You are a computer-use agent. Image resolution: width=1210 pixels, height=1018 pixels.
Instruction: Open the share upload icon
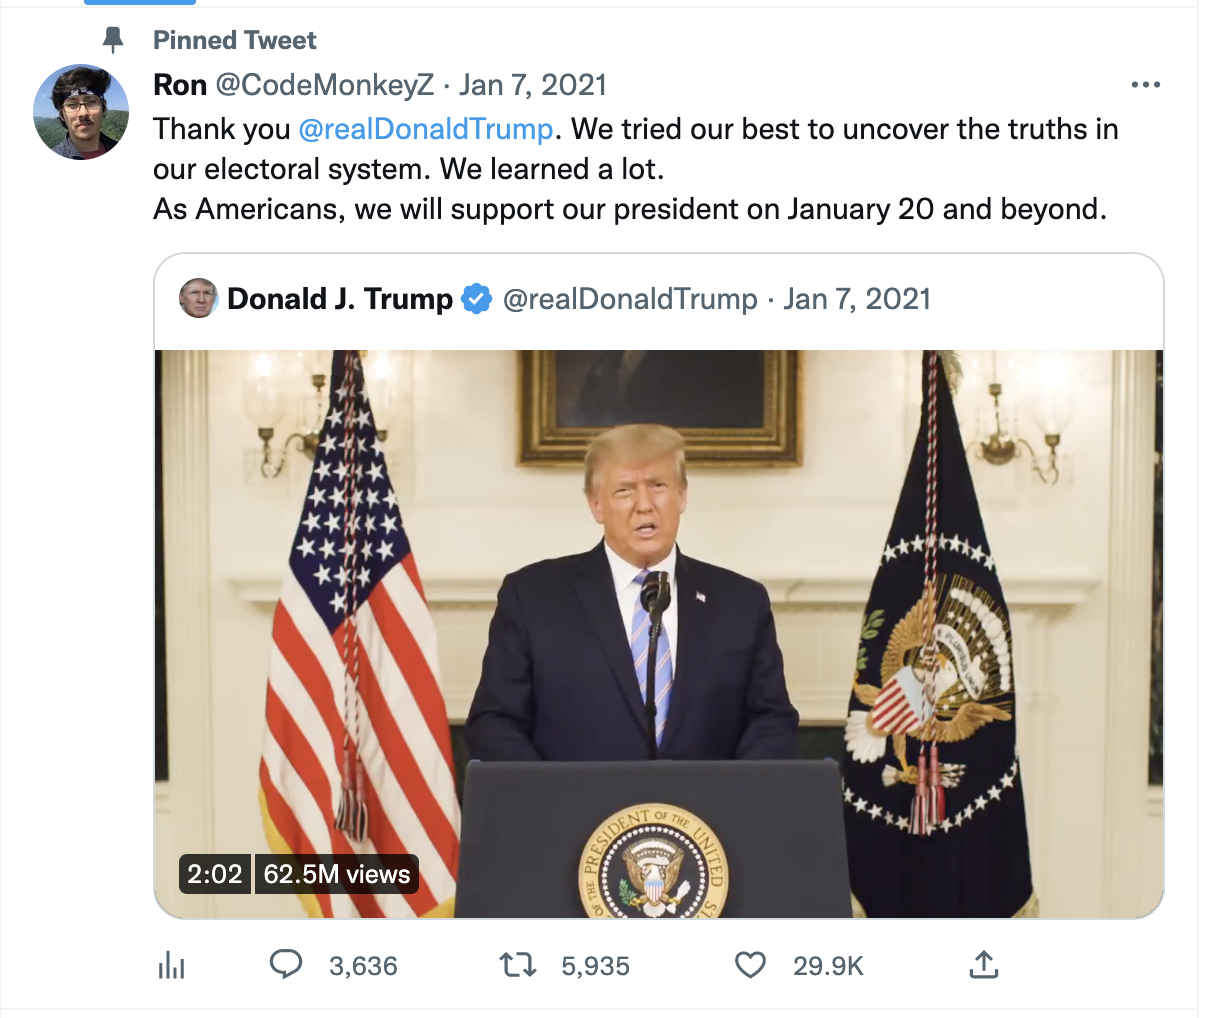(983, 965)
